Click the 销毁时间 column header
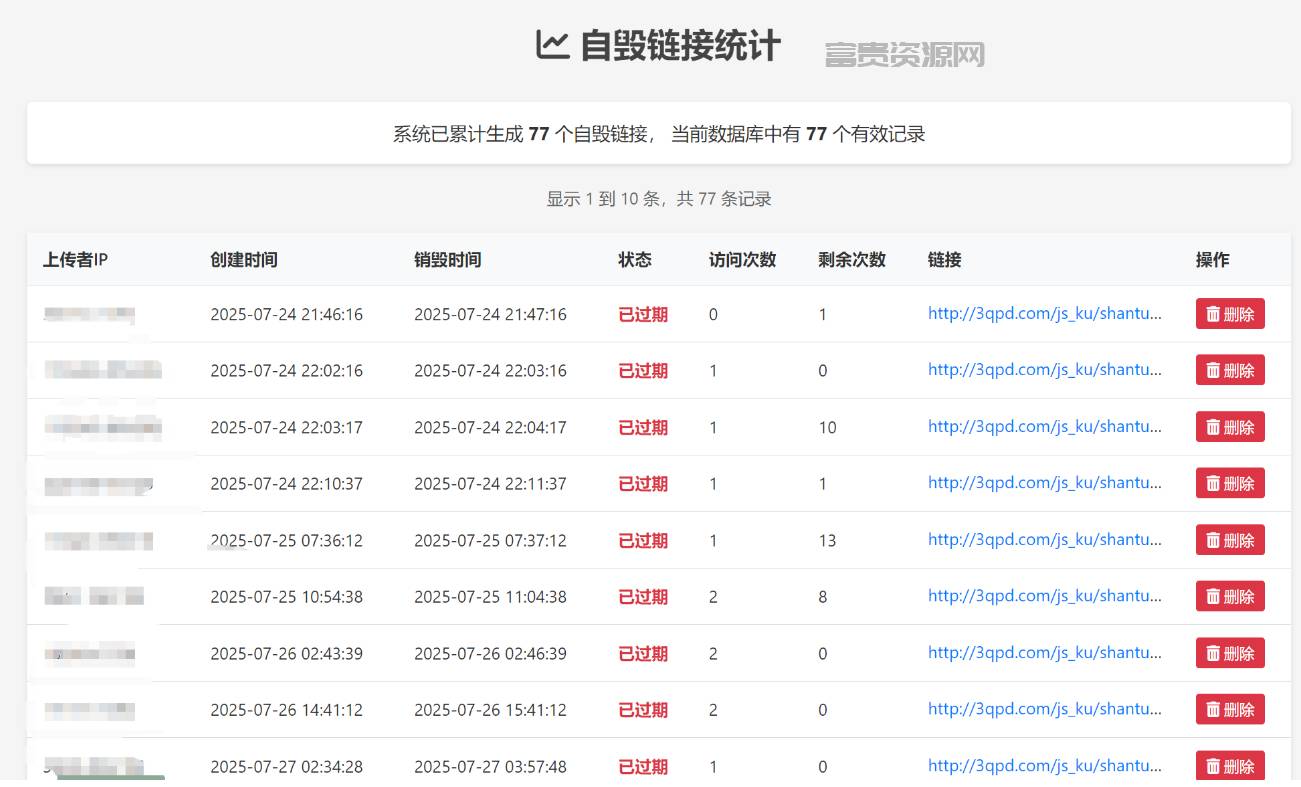Image resolution: width=1301 pixels, height=787 pixels. click(x=448, y=259)
